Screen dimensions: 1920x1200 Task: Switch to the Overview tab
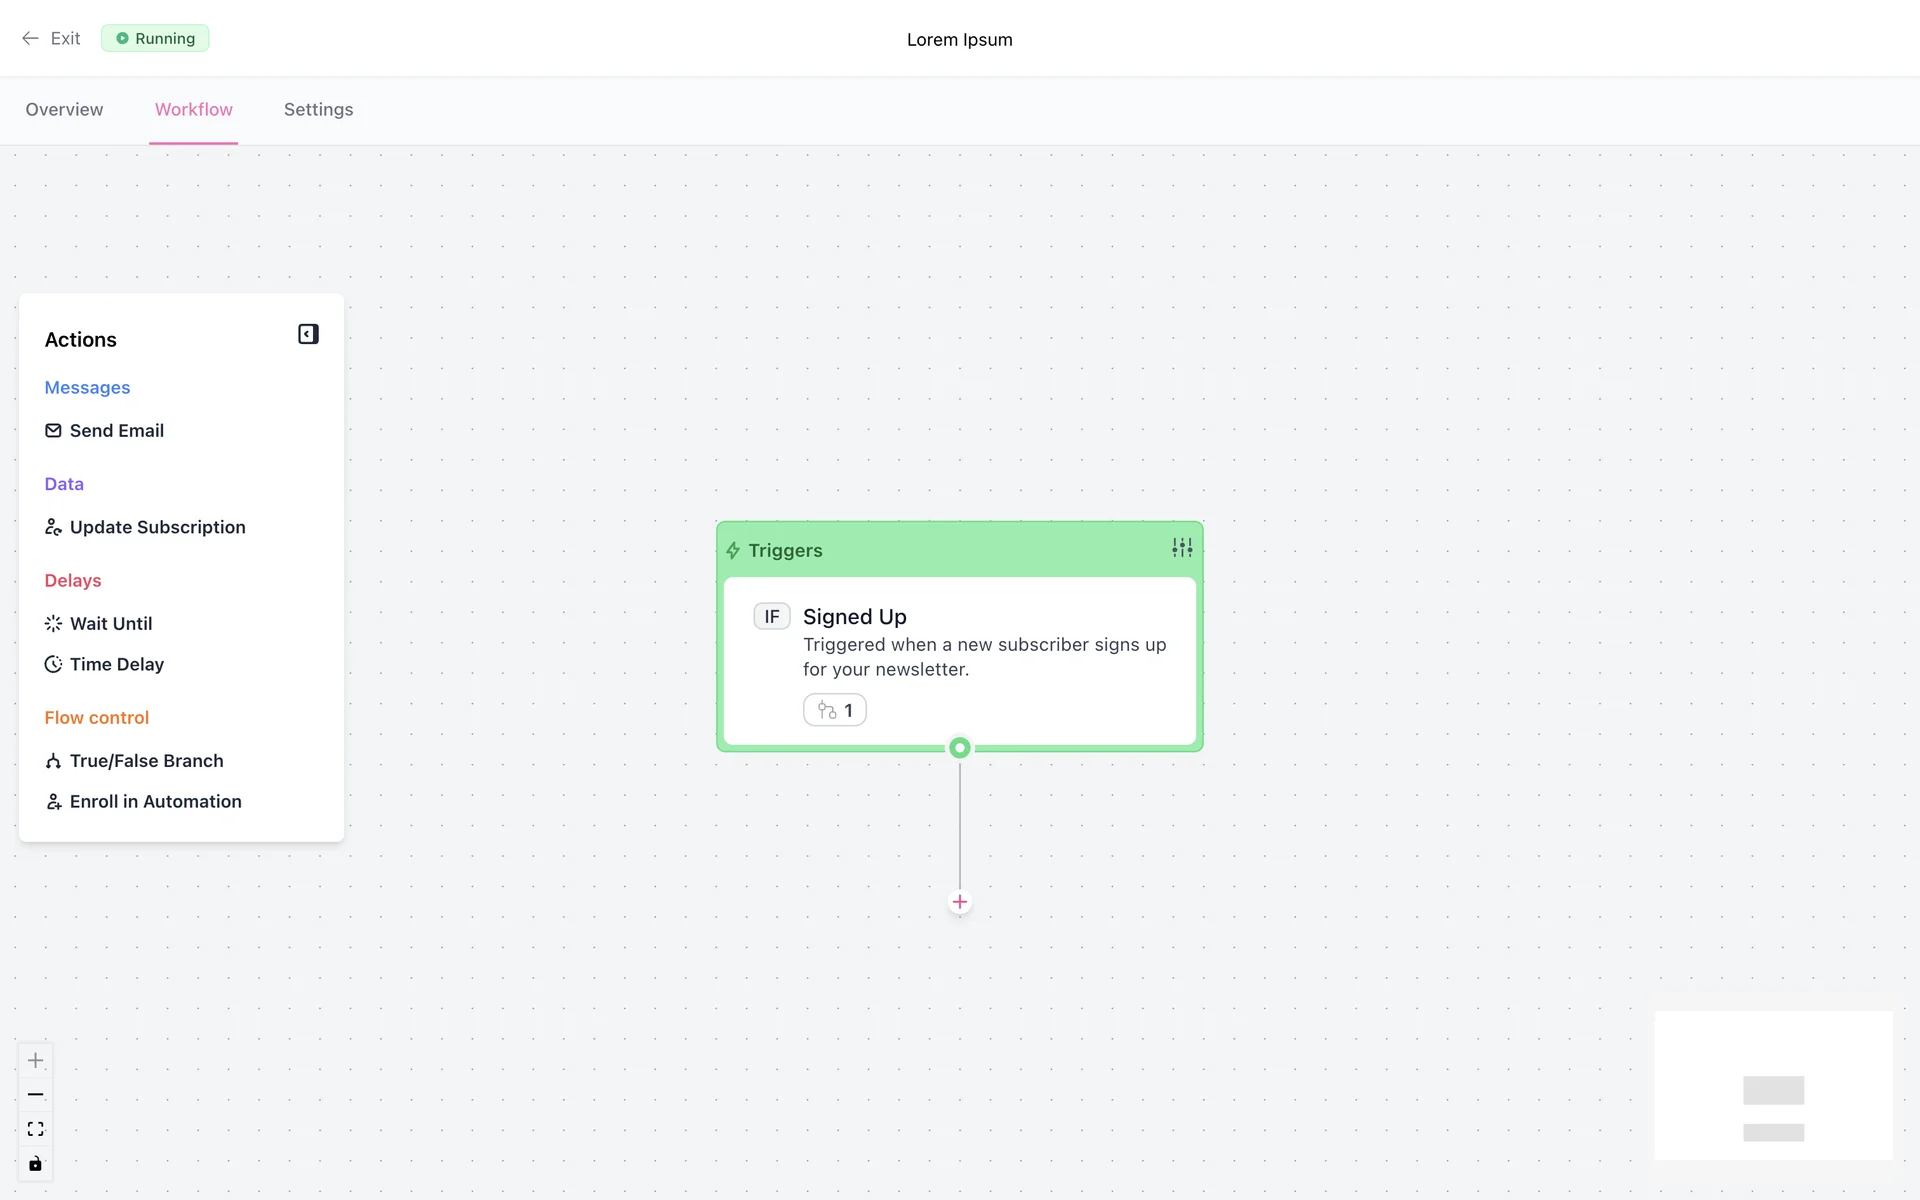[x=64, y=110]
